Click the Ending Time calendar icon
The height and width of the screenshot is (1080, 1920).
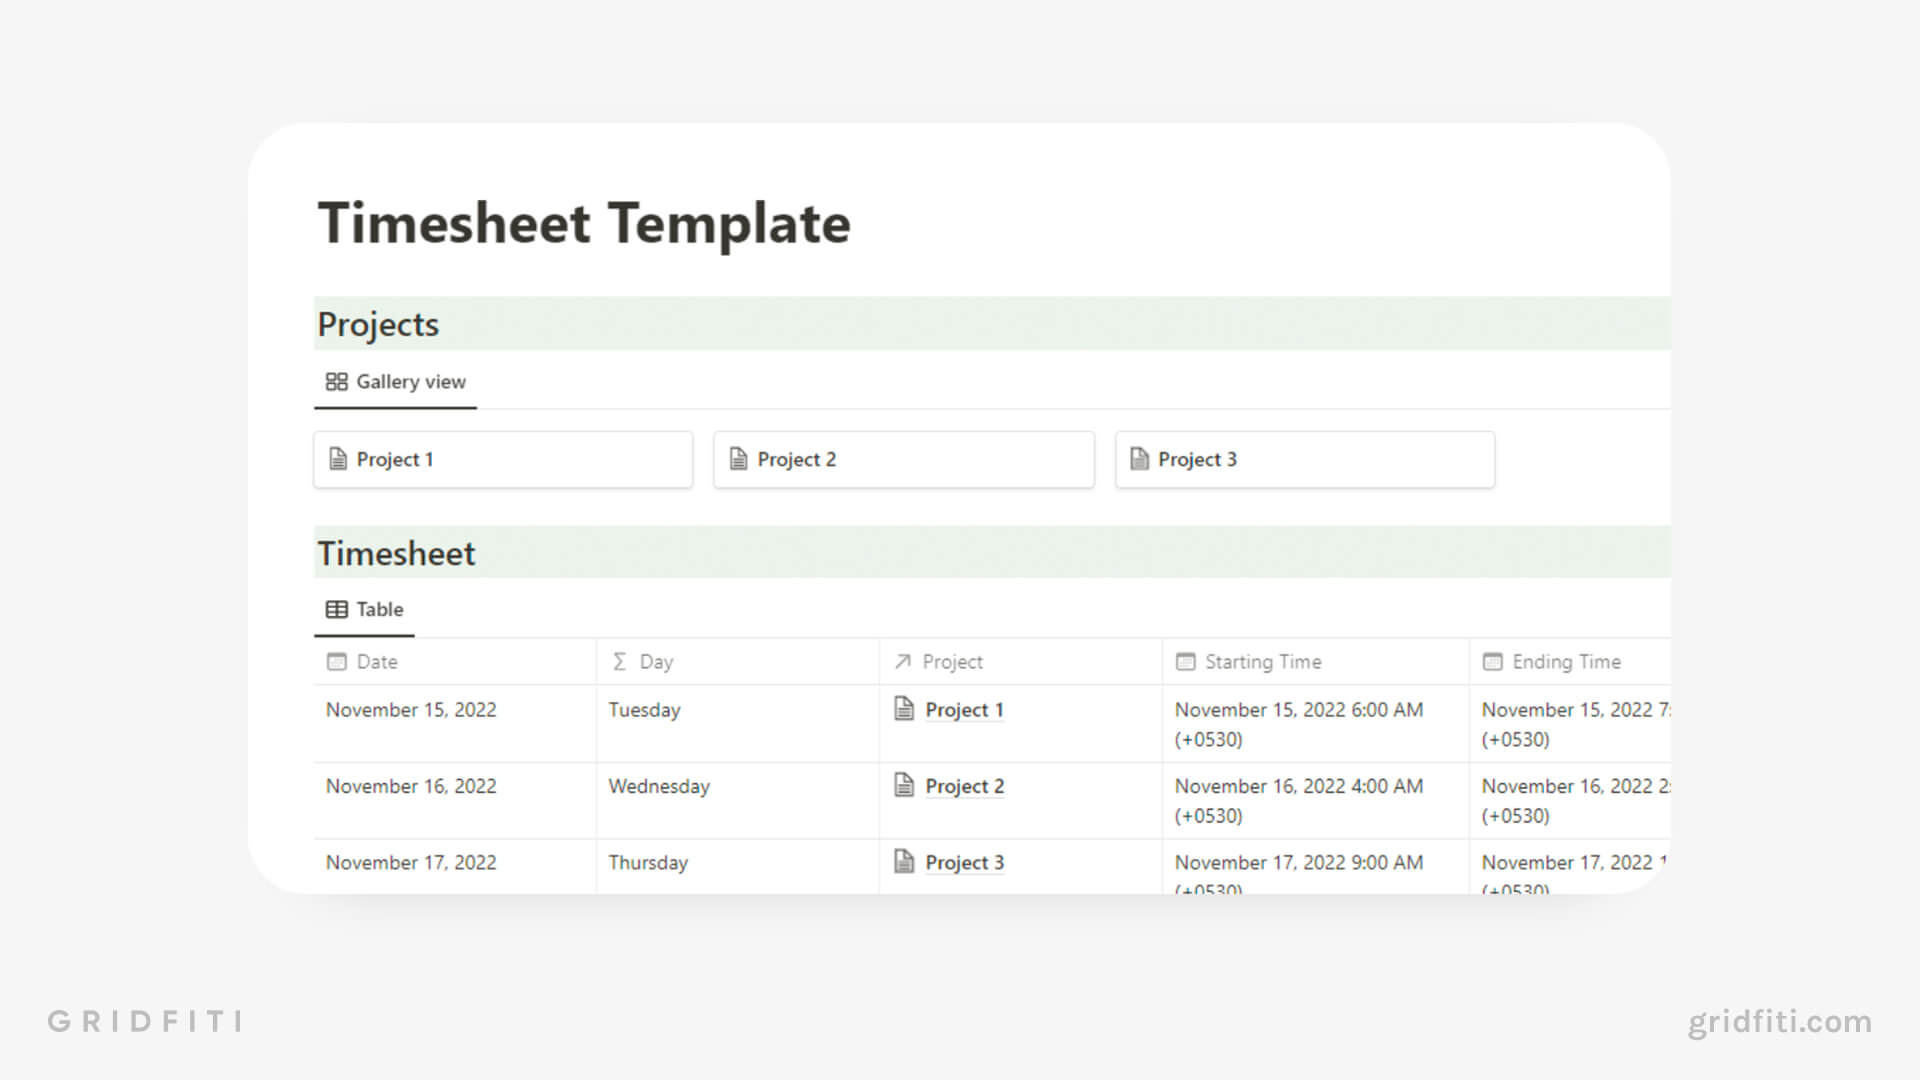click(1491, 661)
